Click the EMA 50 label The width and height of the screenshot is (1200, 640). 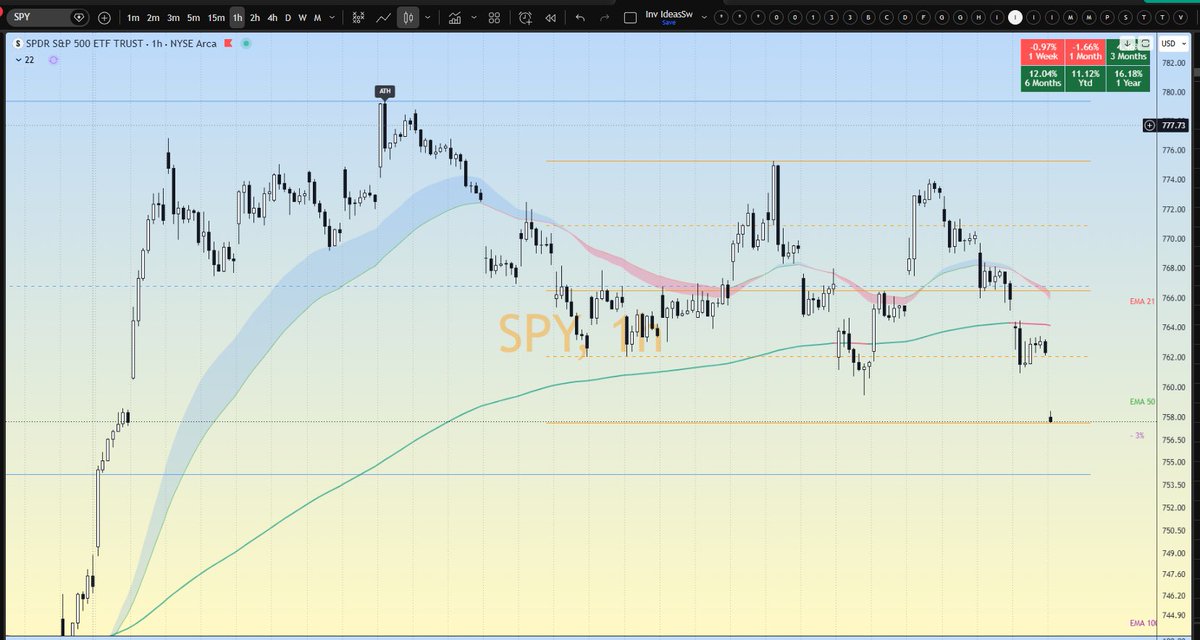[1142, 401]
